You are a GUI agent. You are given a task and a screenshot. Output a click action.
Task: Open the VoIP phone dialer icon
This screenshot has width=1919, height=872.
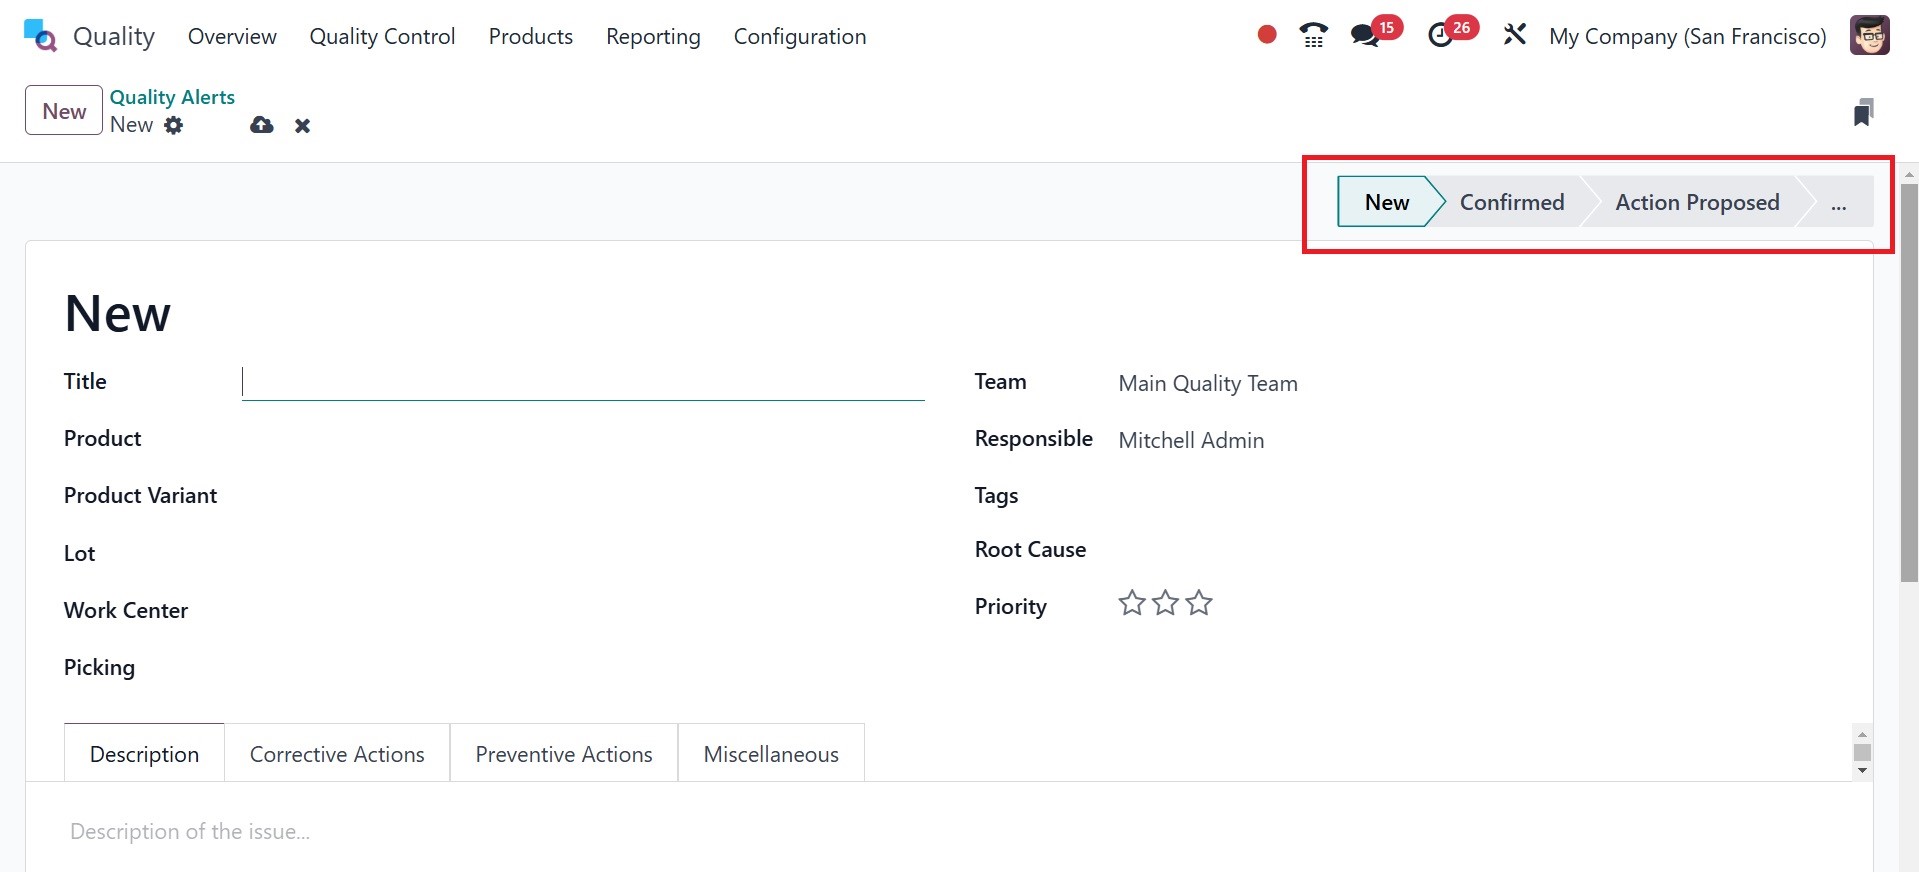click(1313, 36)
